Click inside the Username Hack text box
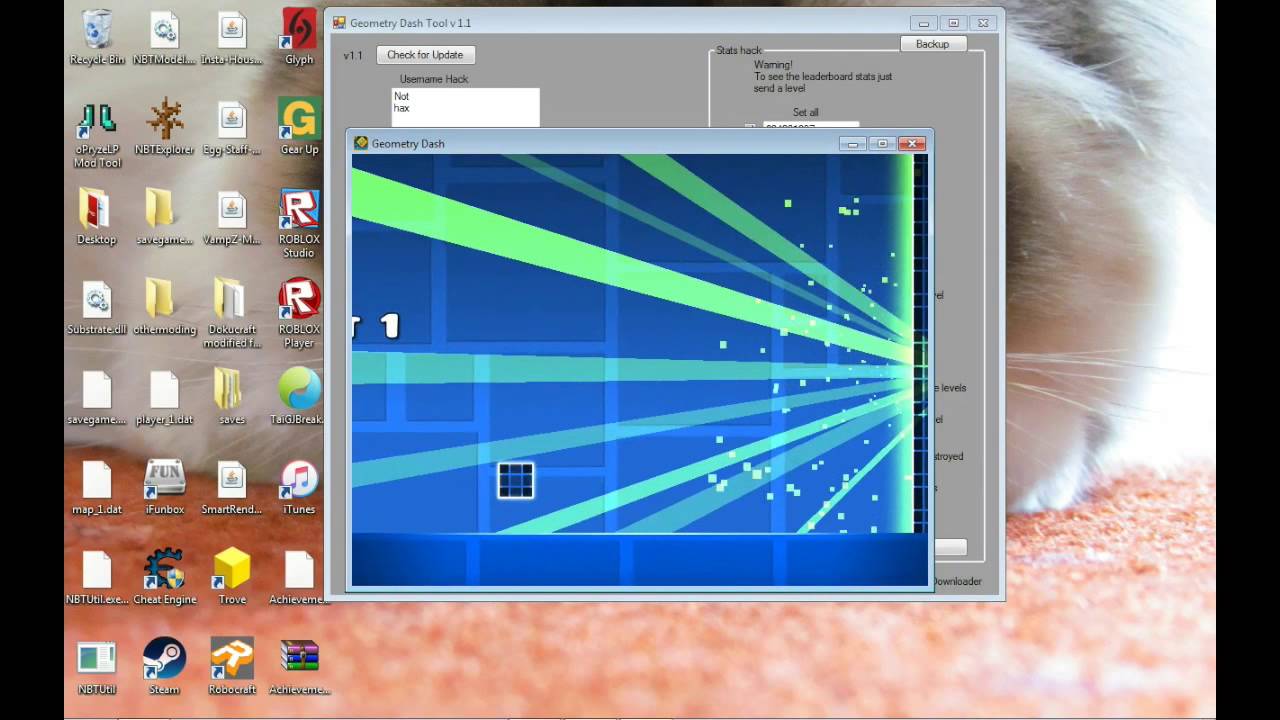 click(465, 108)
